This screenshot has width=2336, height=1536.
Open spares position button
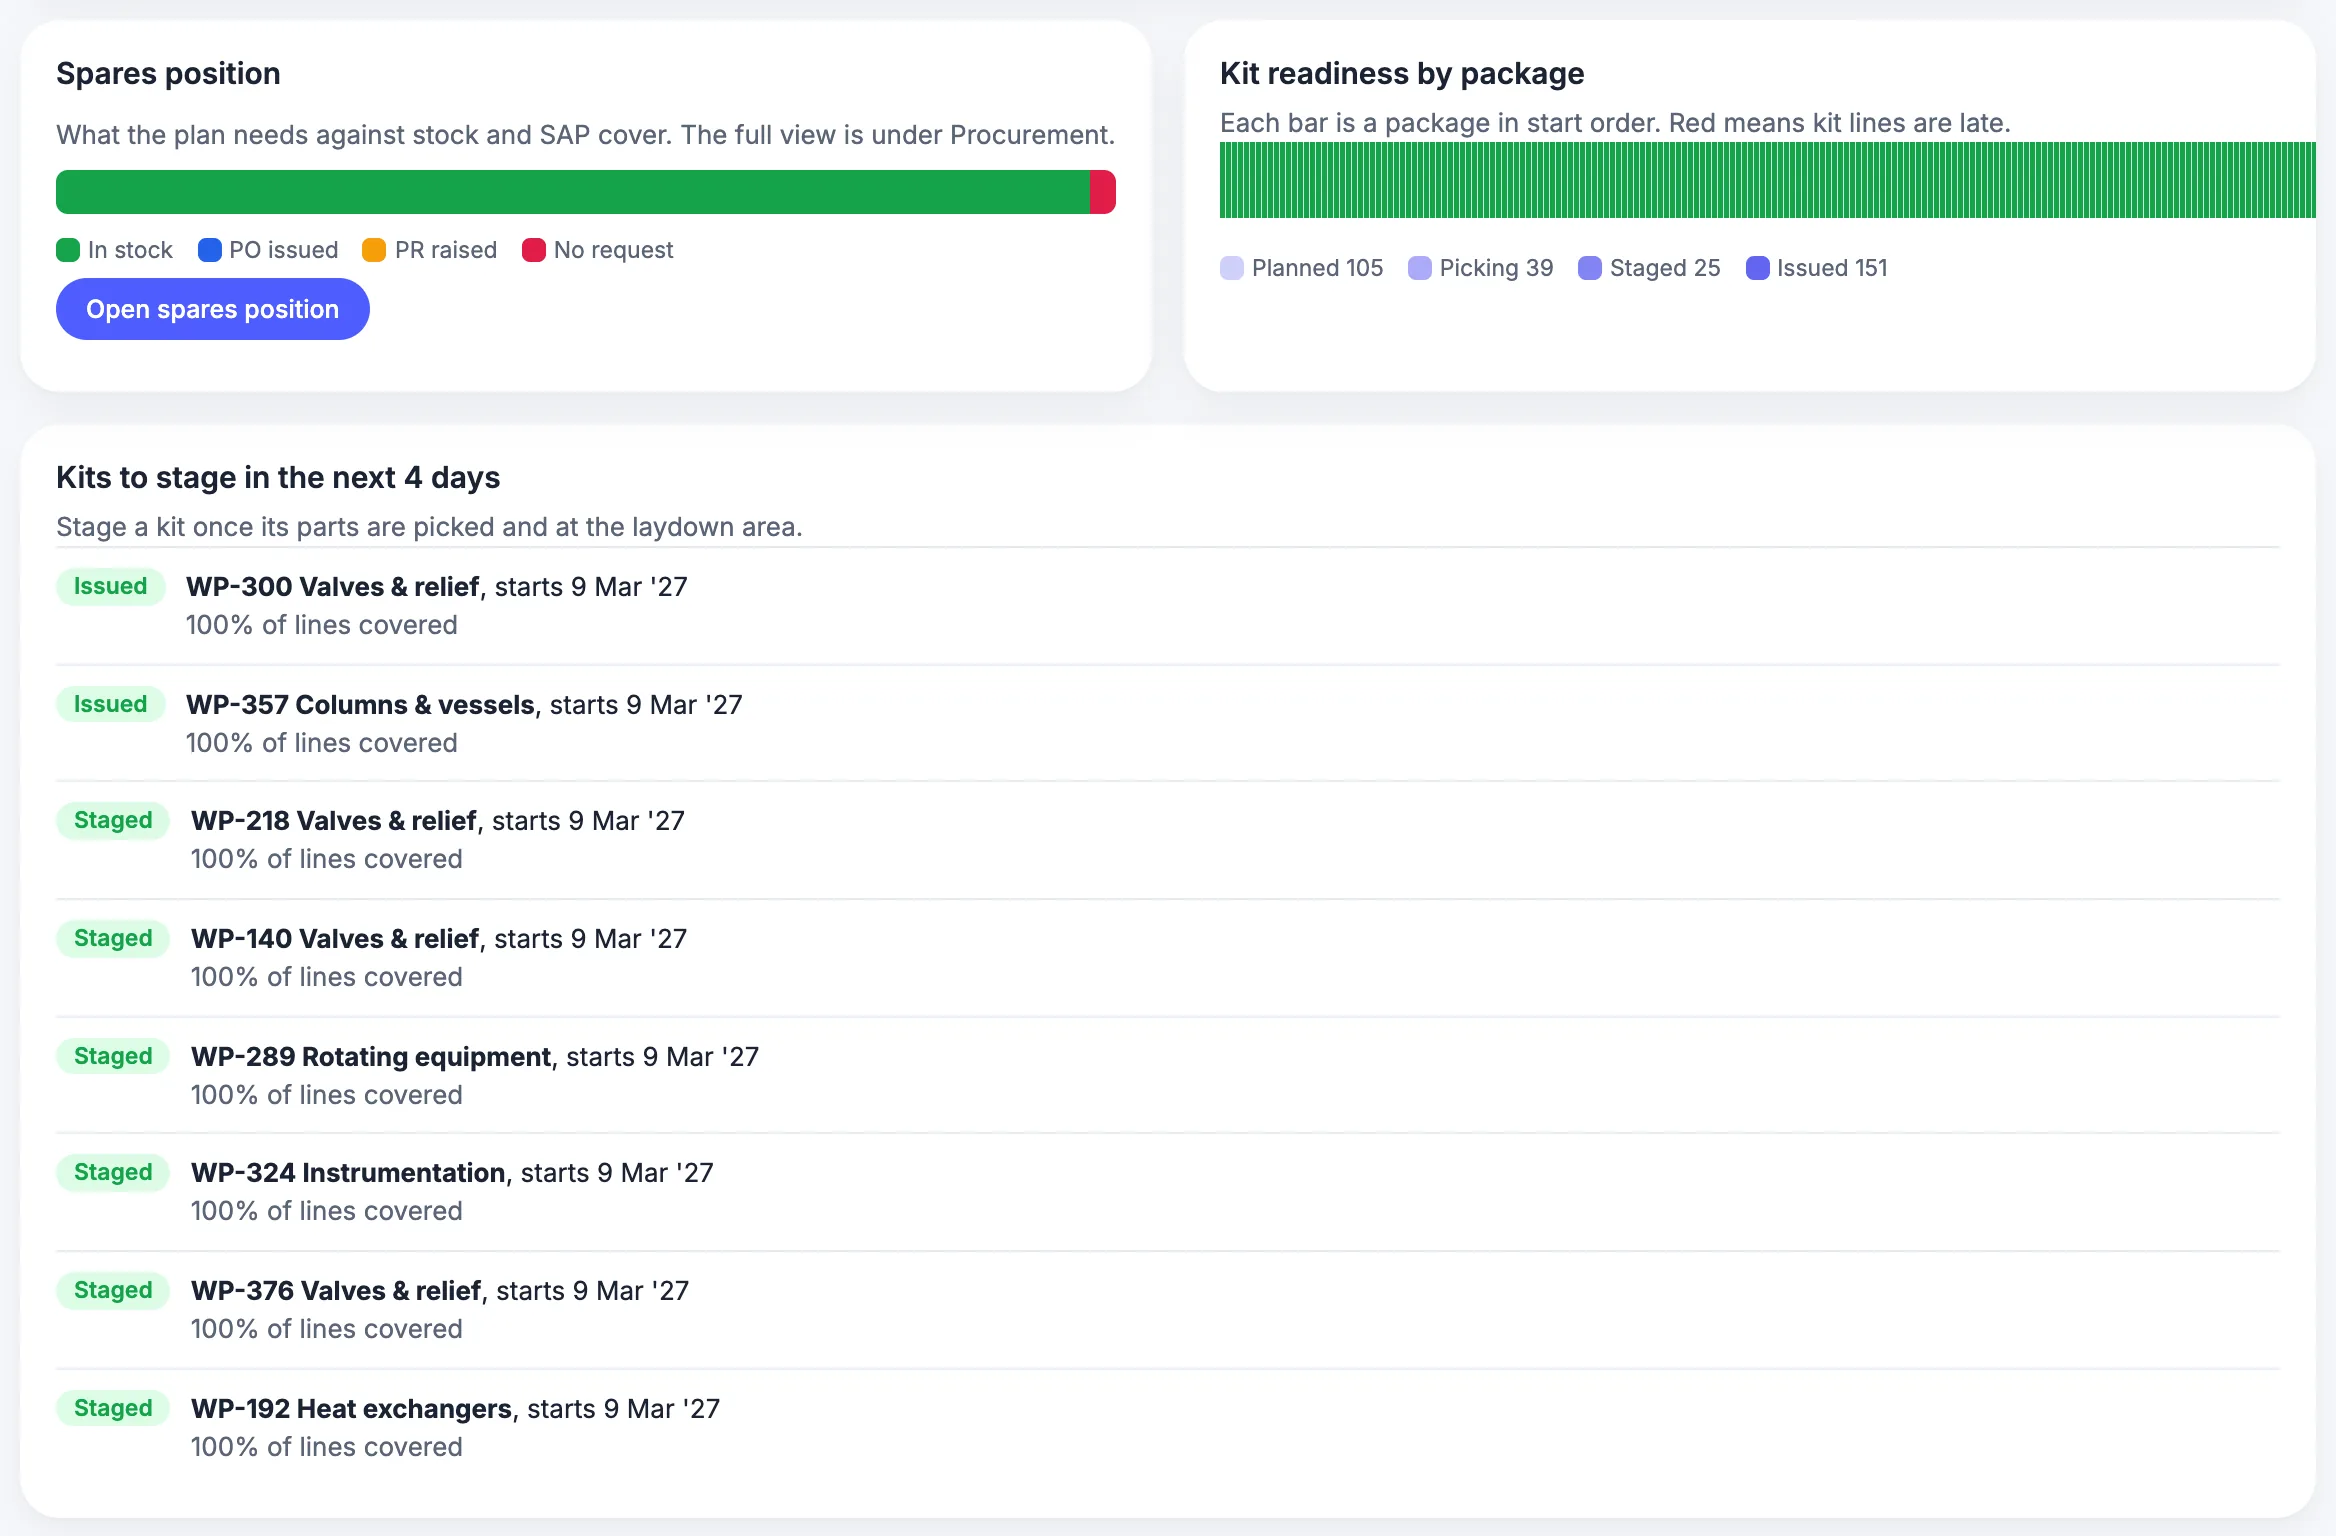212,309
